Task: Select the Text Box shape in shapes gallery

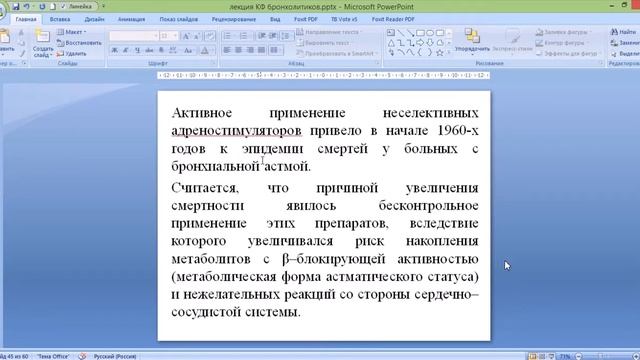Action: pyautogui.click(x=391, y=33)
